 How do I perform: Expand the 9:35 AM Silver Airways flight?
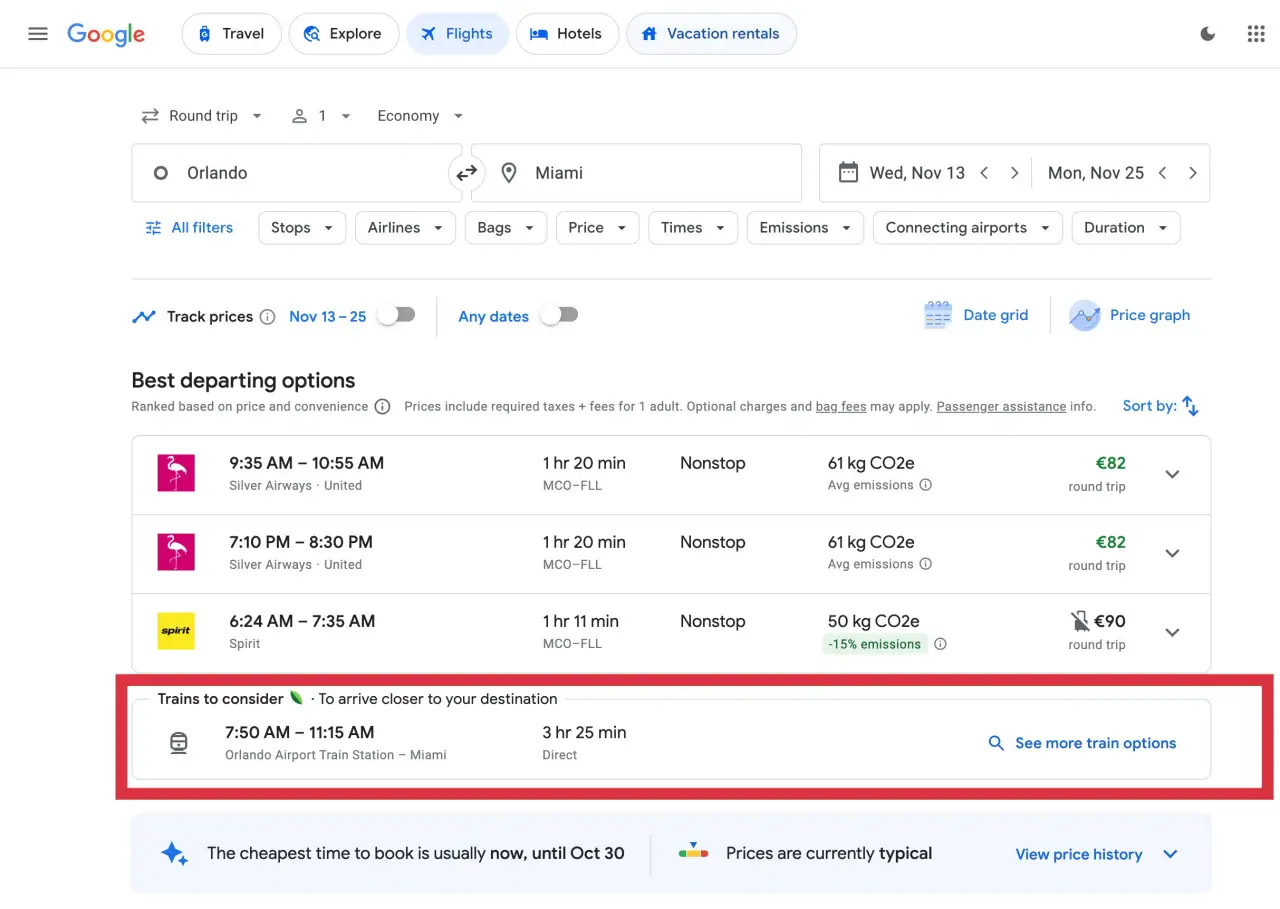point(1173,475)
